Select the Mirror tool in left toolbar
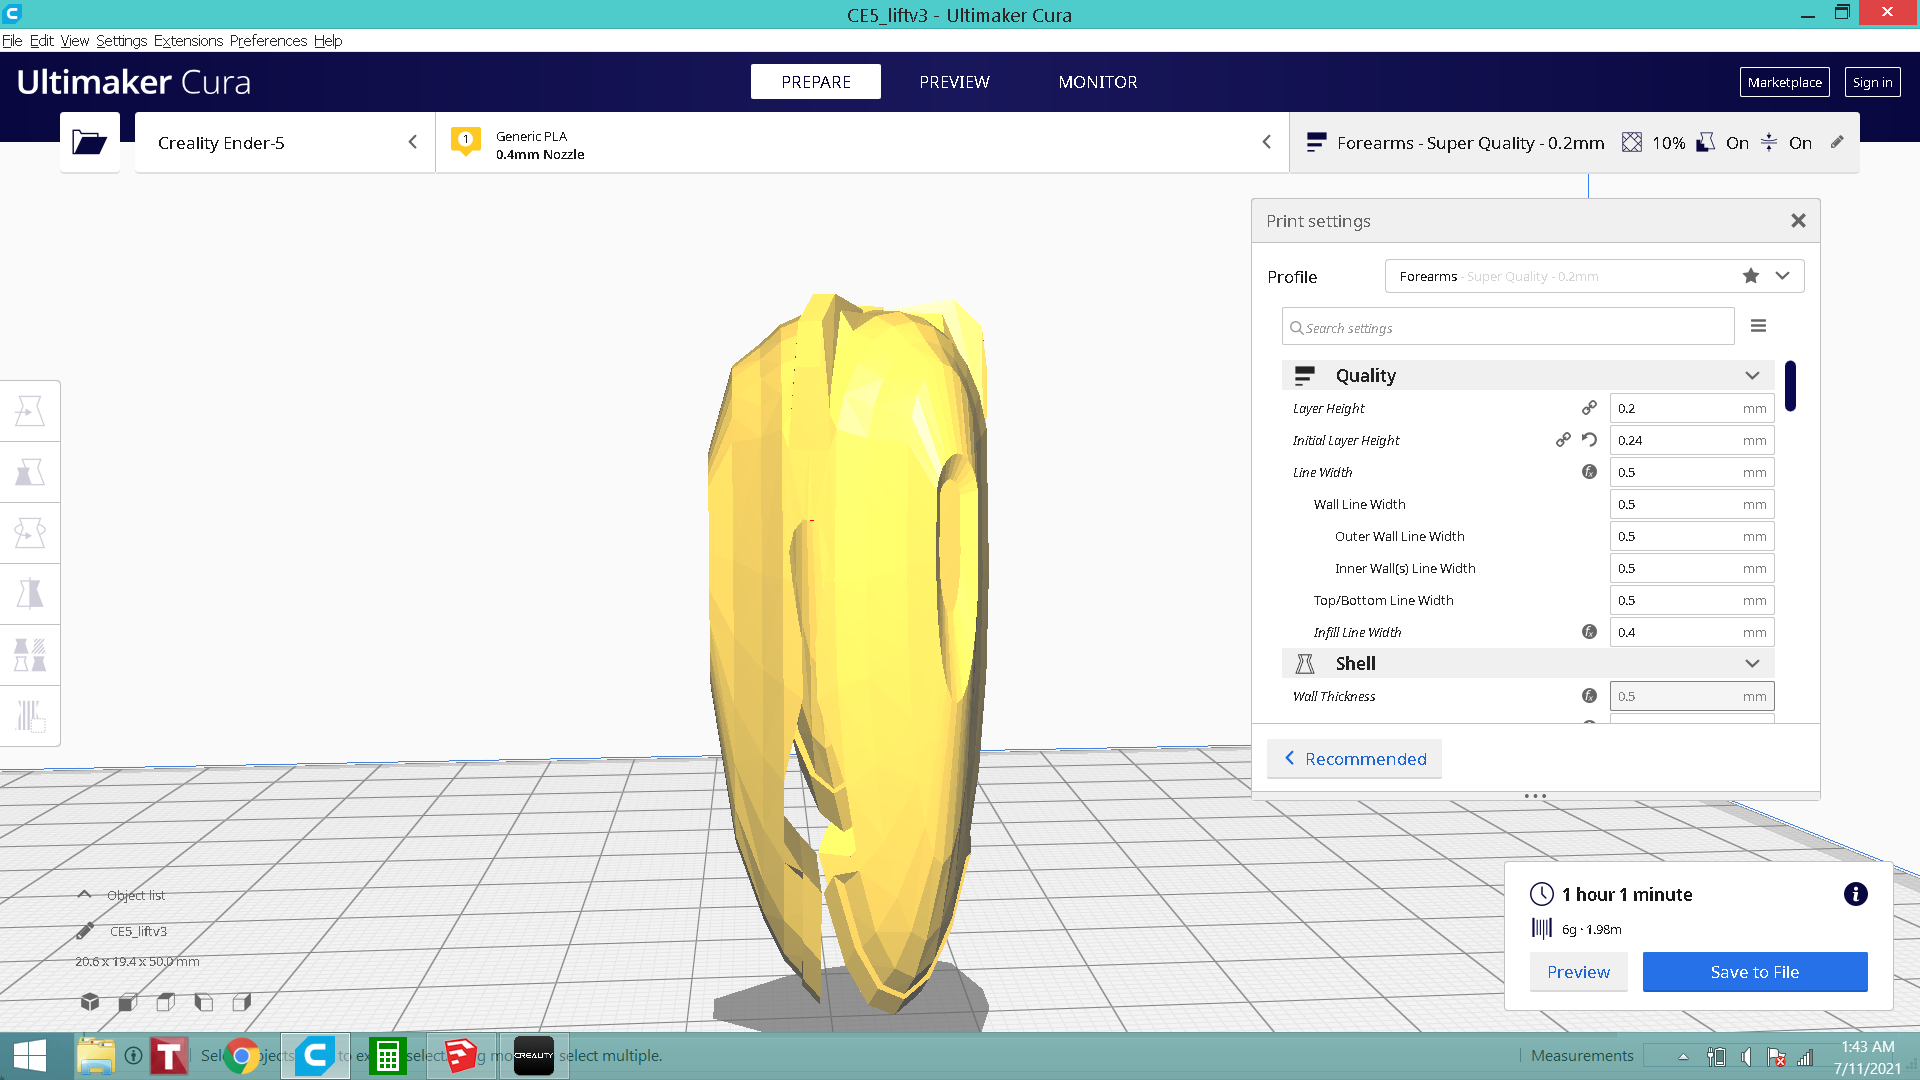The height and width of the screenshot is (1080, 1920). pyautogui.click(x=30, y=594)
